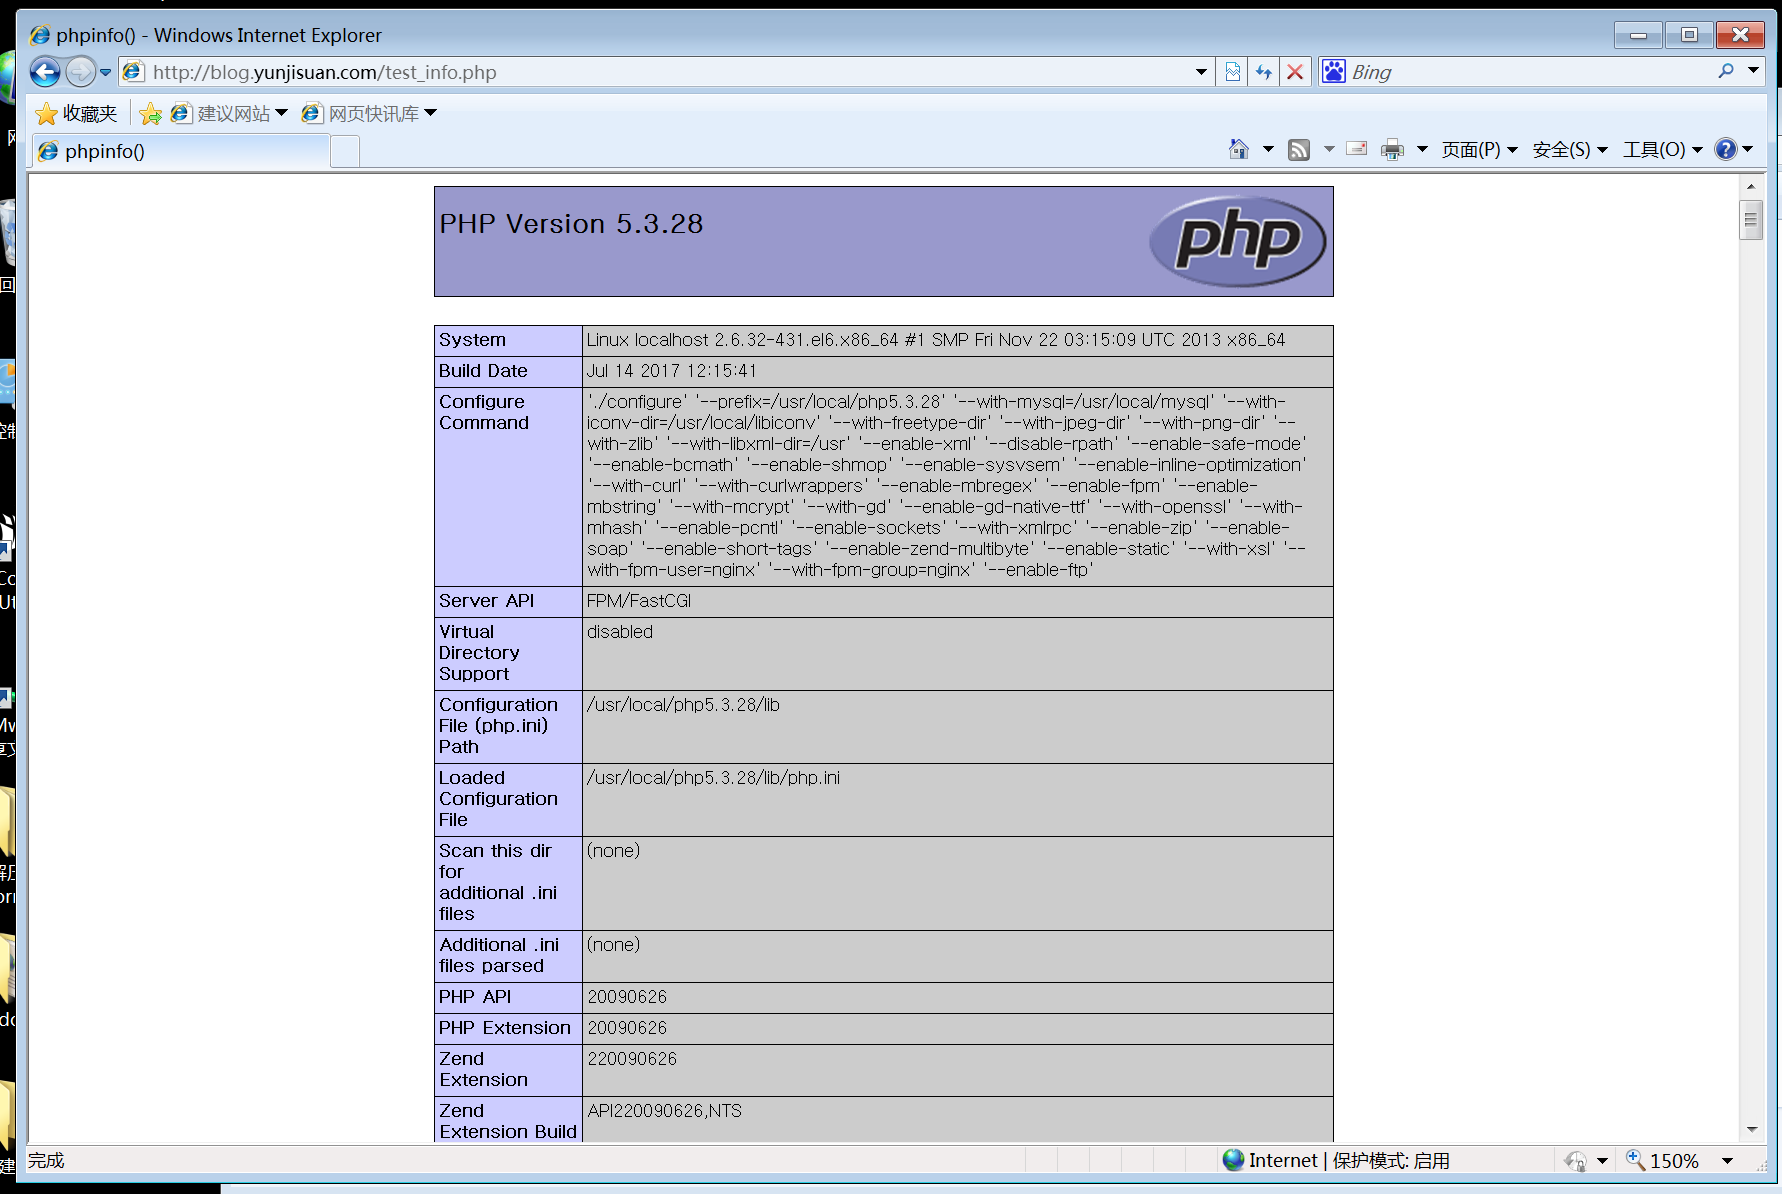The height and width of the screenshot is (1194, 1782).
Task: Click the page icon beside the URL
Action: click(x=133, y=72)
